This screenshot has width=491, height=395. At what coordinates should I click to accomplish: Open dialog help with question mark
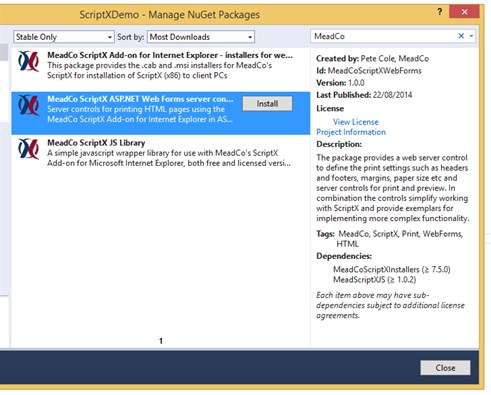click(x=440, y=12)
